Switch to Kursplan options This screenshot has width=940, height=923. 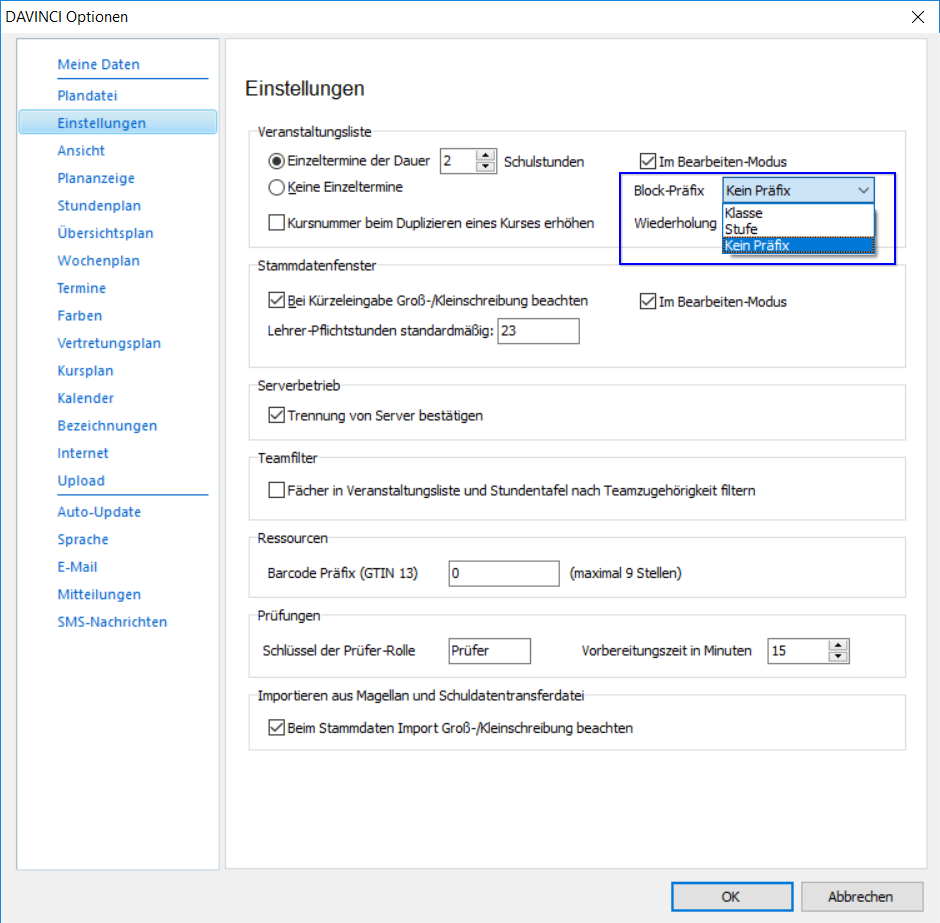[x=85, y=371]
